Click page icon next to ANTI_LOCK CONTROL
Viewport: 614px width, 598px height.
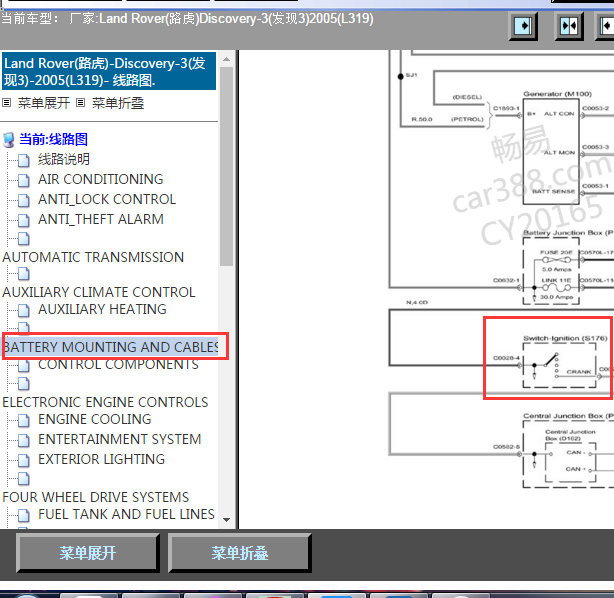[x=23, y=200]
